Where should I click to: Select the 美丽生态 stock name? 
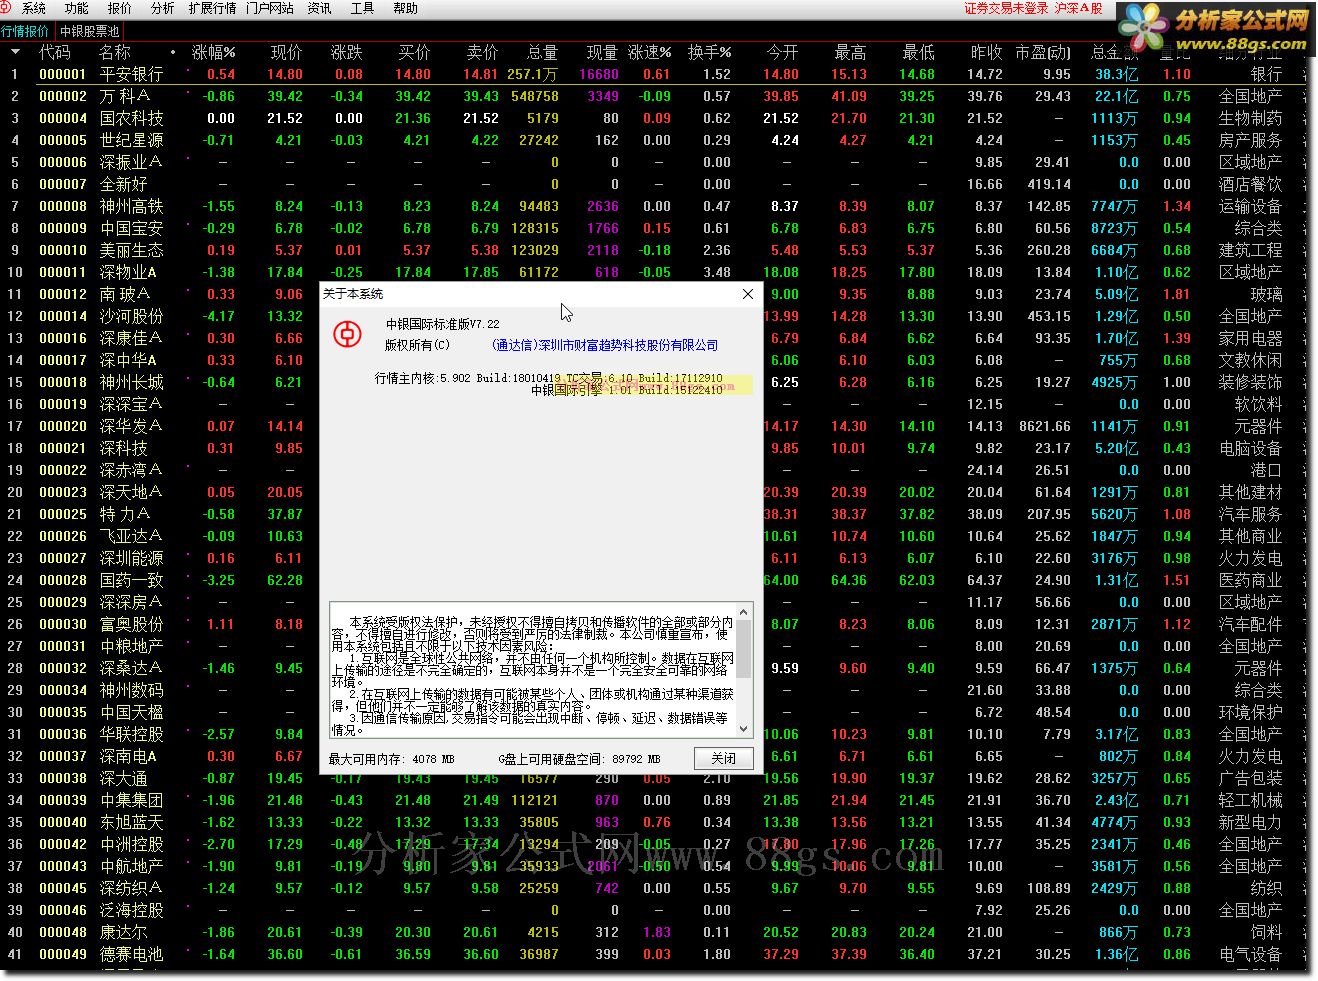131,250
